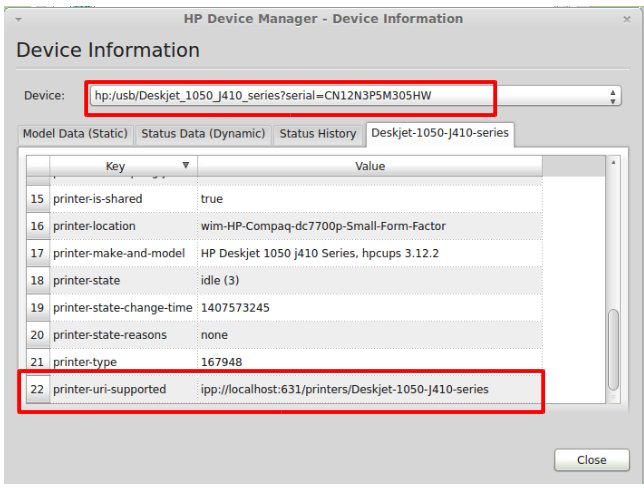This screenshot has width=644, height=494.
Task: Click the printer-state-change-time key cell
Action: tap(124, 308)
